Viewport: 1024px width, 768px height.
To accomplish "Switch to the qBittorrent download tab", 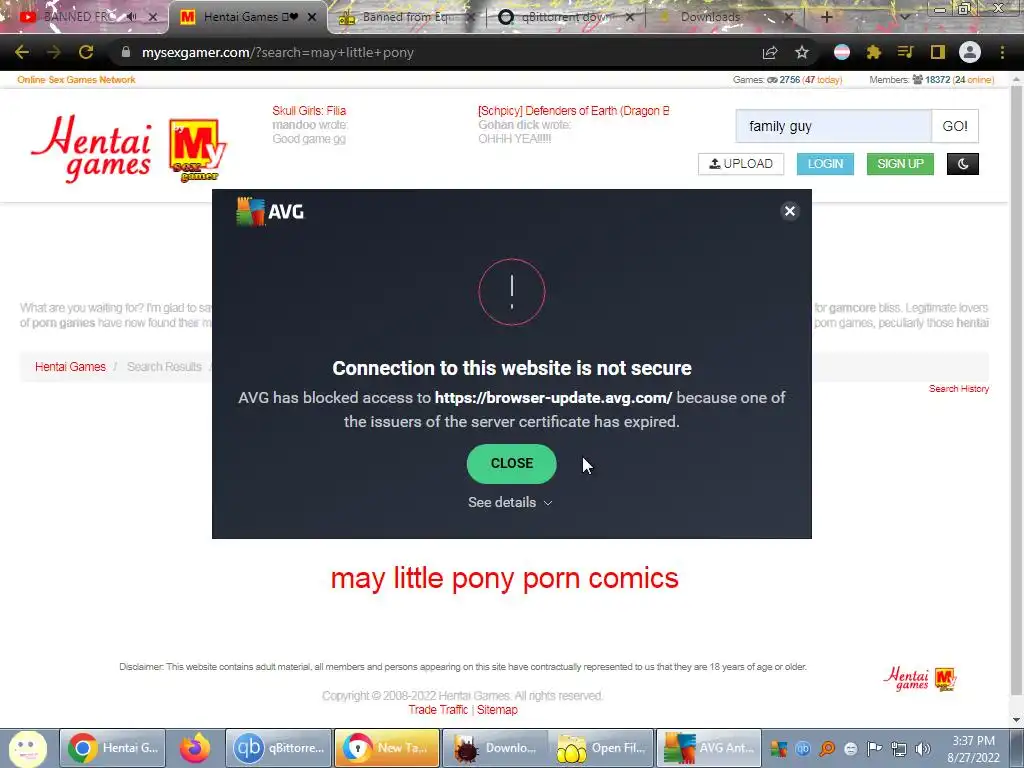I will pos(566,17).
